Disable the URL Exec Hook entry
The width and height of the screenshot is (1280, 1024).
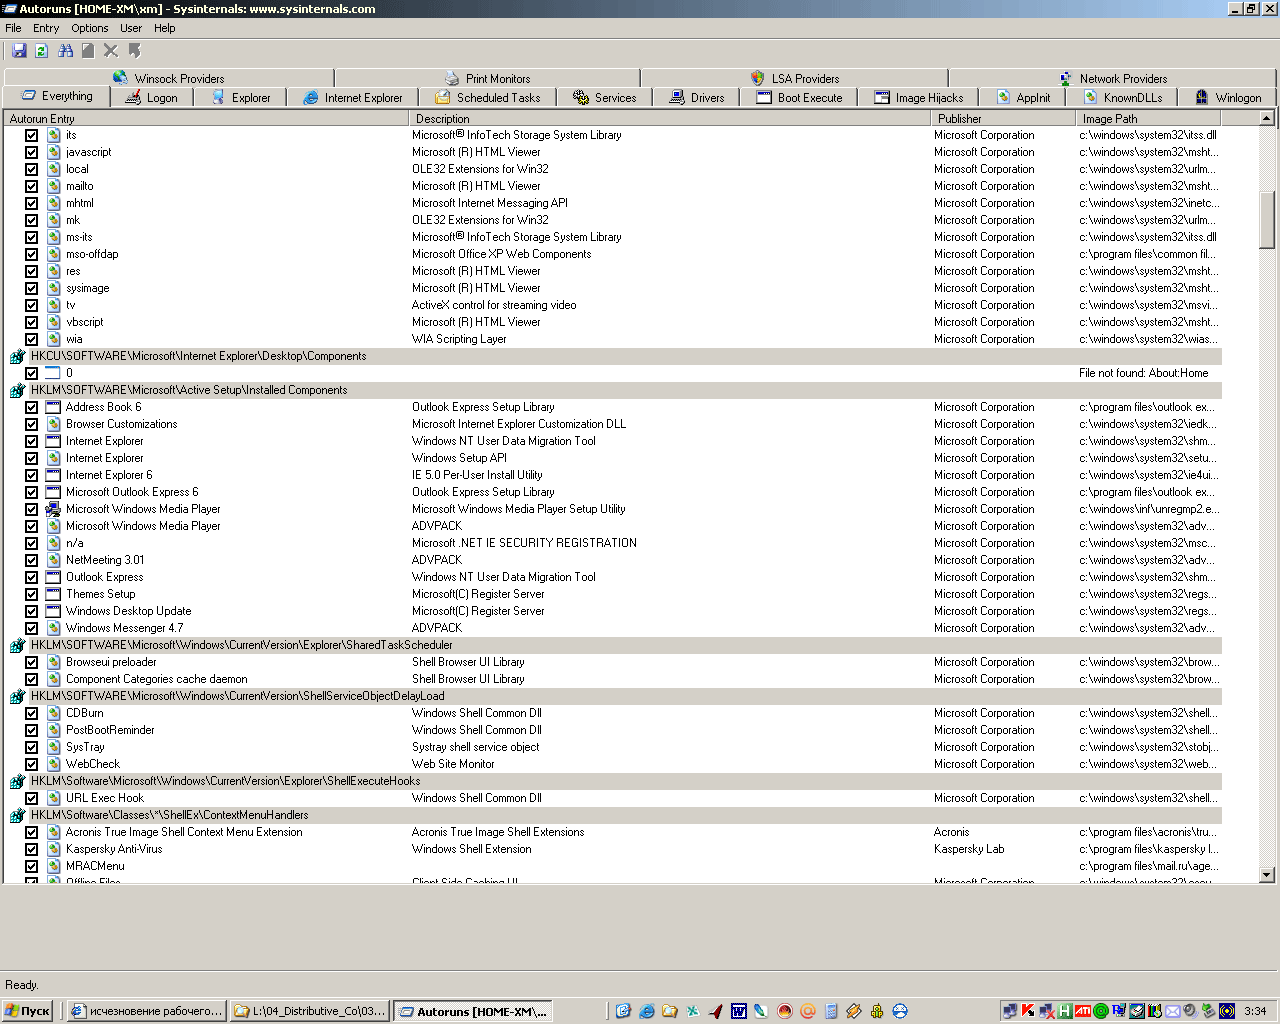31,799
